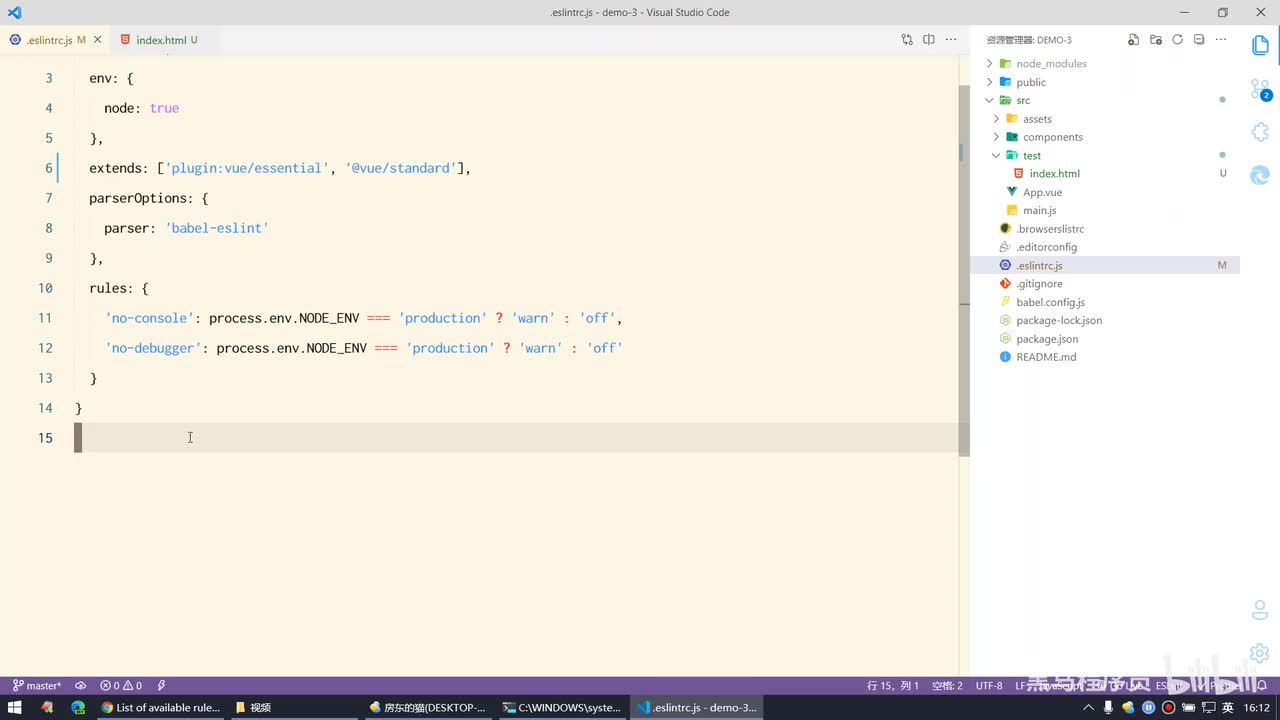
Task: Collapse the test folder
Action: coord(1031,155)
